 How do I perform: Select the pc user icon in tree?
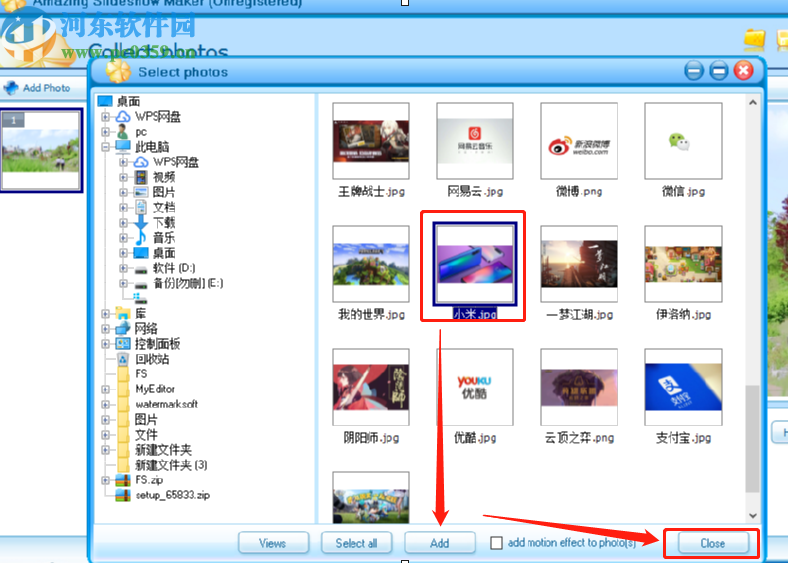122,132
